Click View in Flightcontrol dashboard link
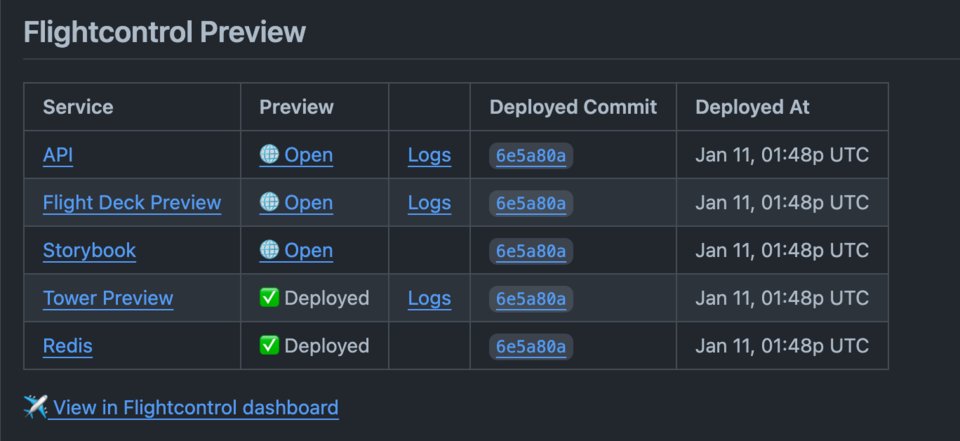 (x=193, y=408)
